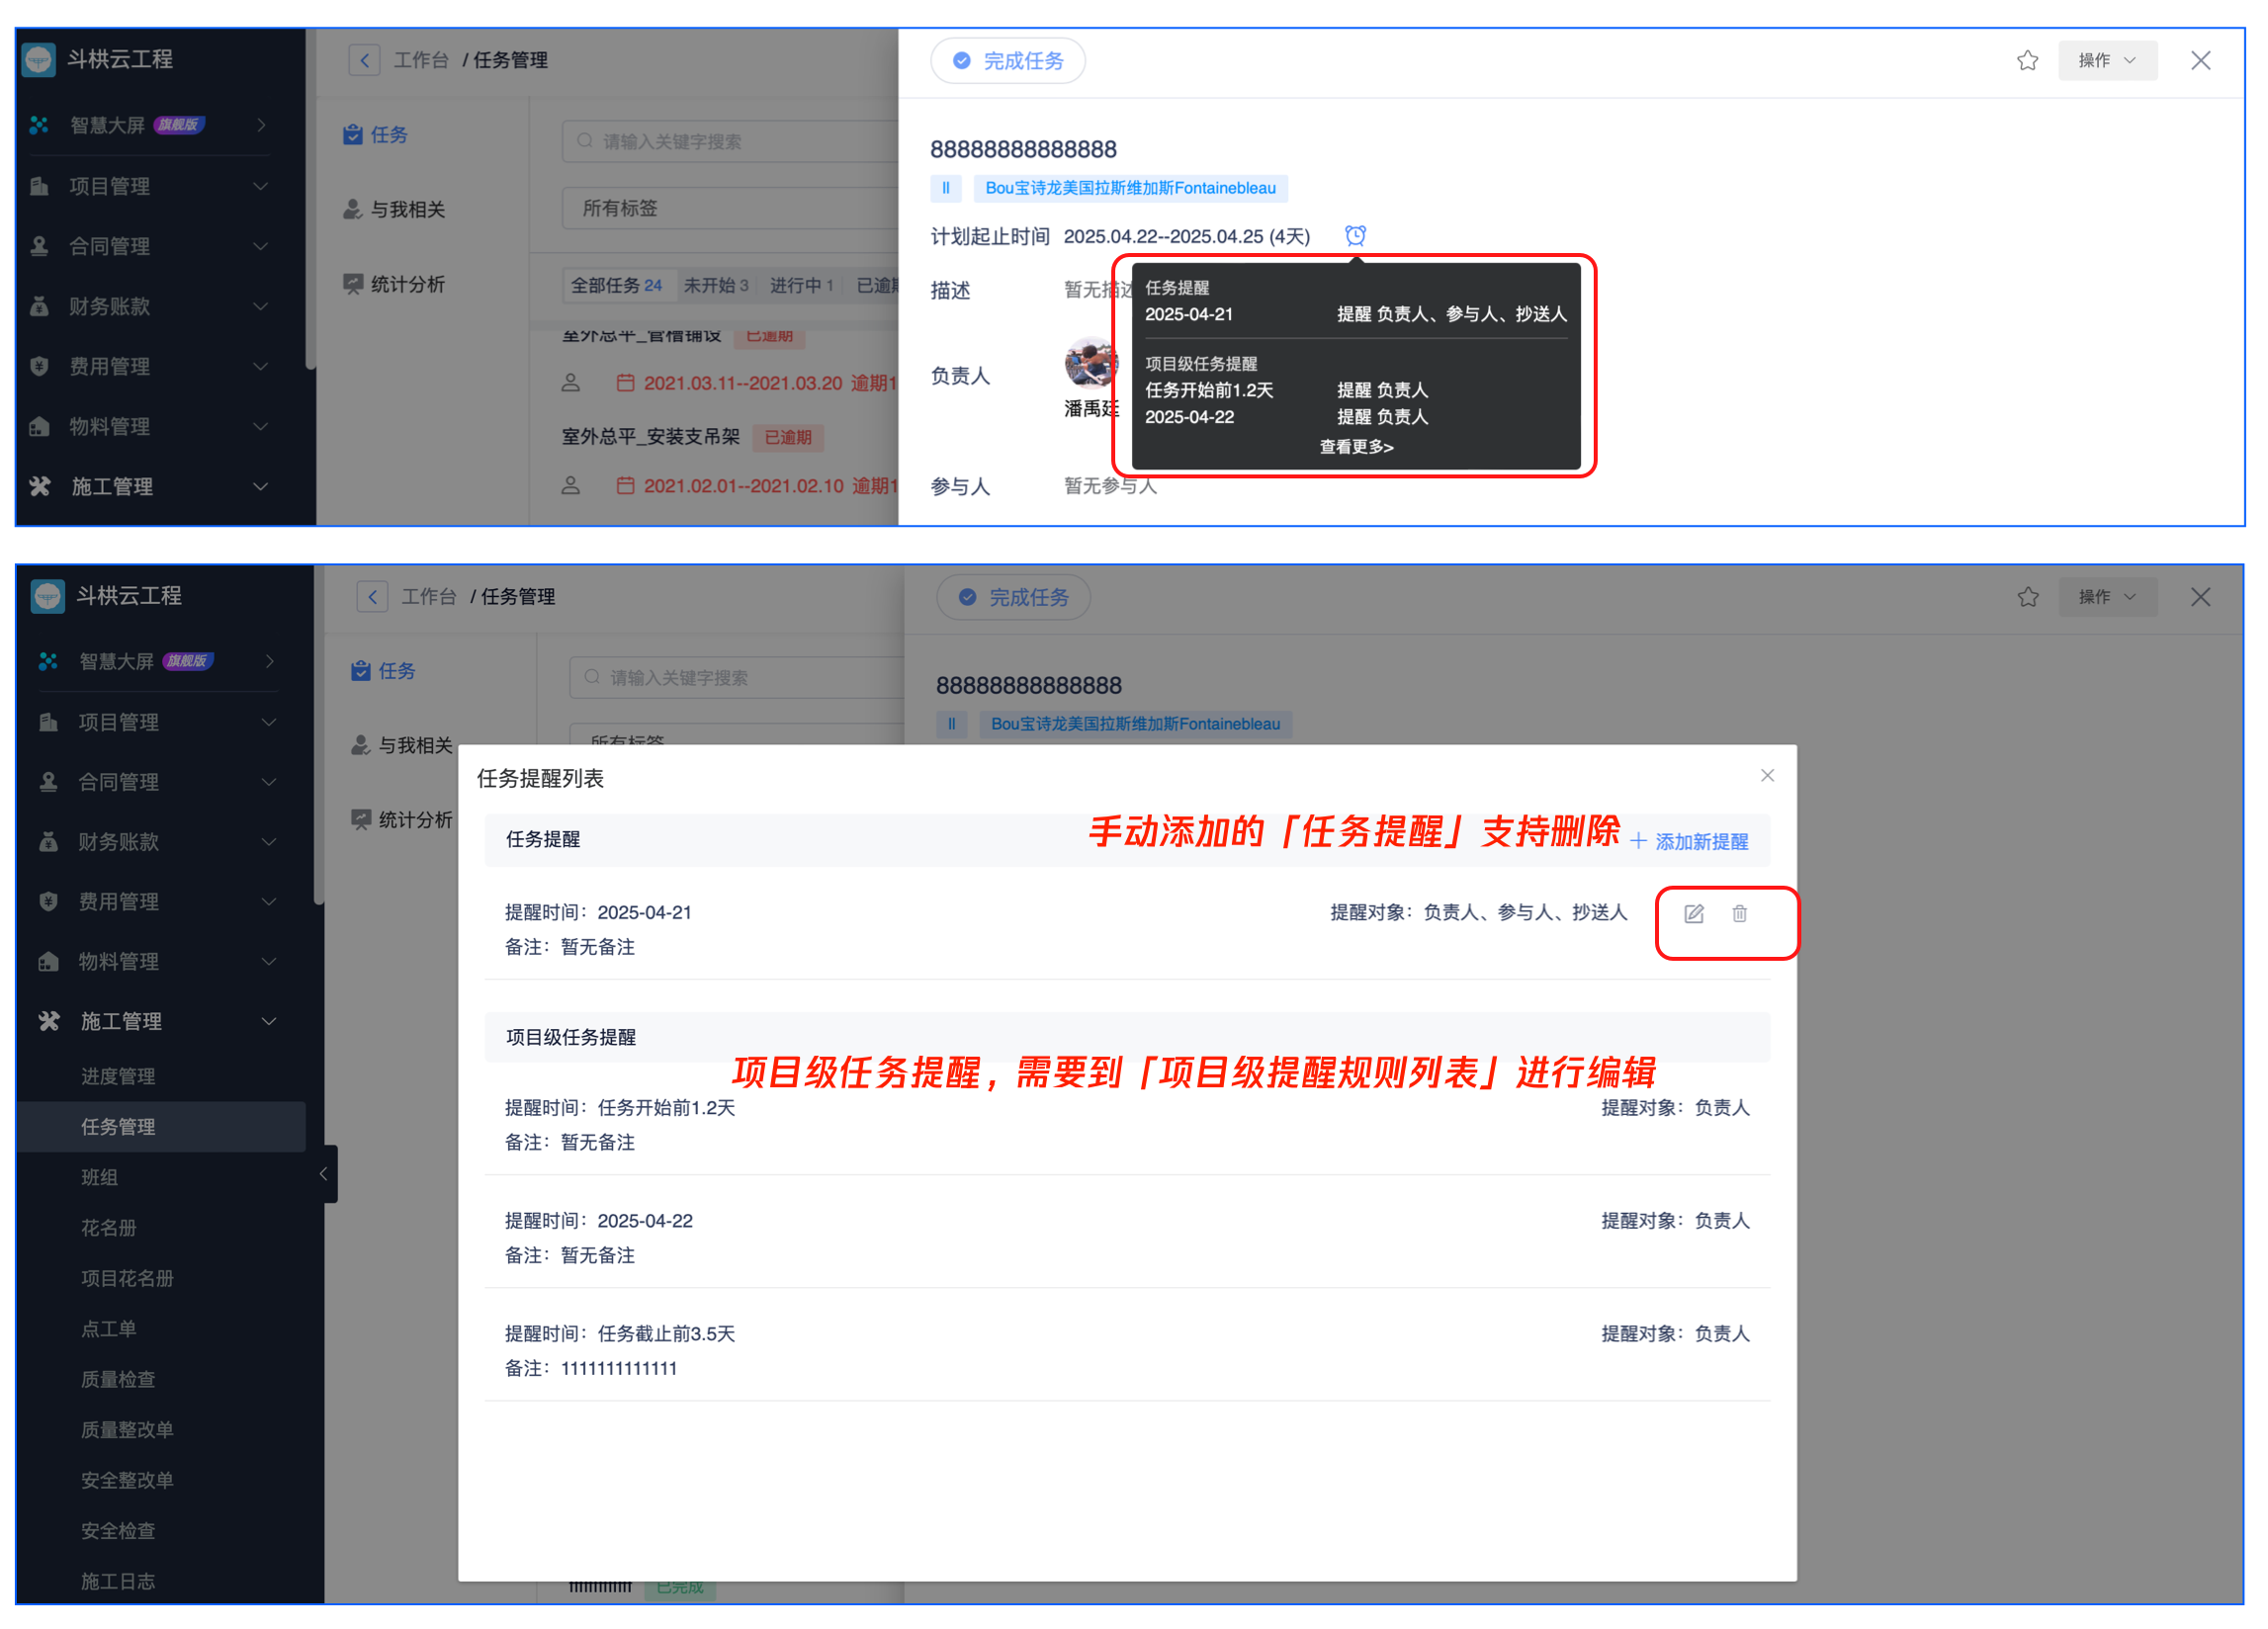This screenshot has width=2268, height=1629.
Task: Click 查看更多> in reminder tooltip
Action: pyautogui.click(x=1356, y=447)
